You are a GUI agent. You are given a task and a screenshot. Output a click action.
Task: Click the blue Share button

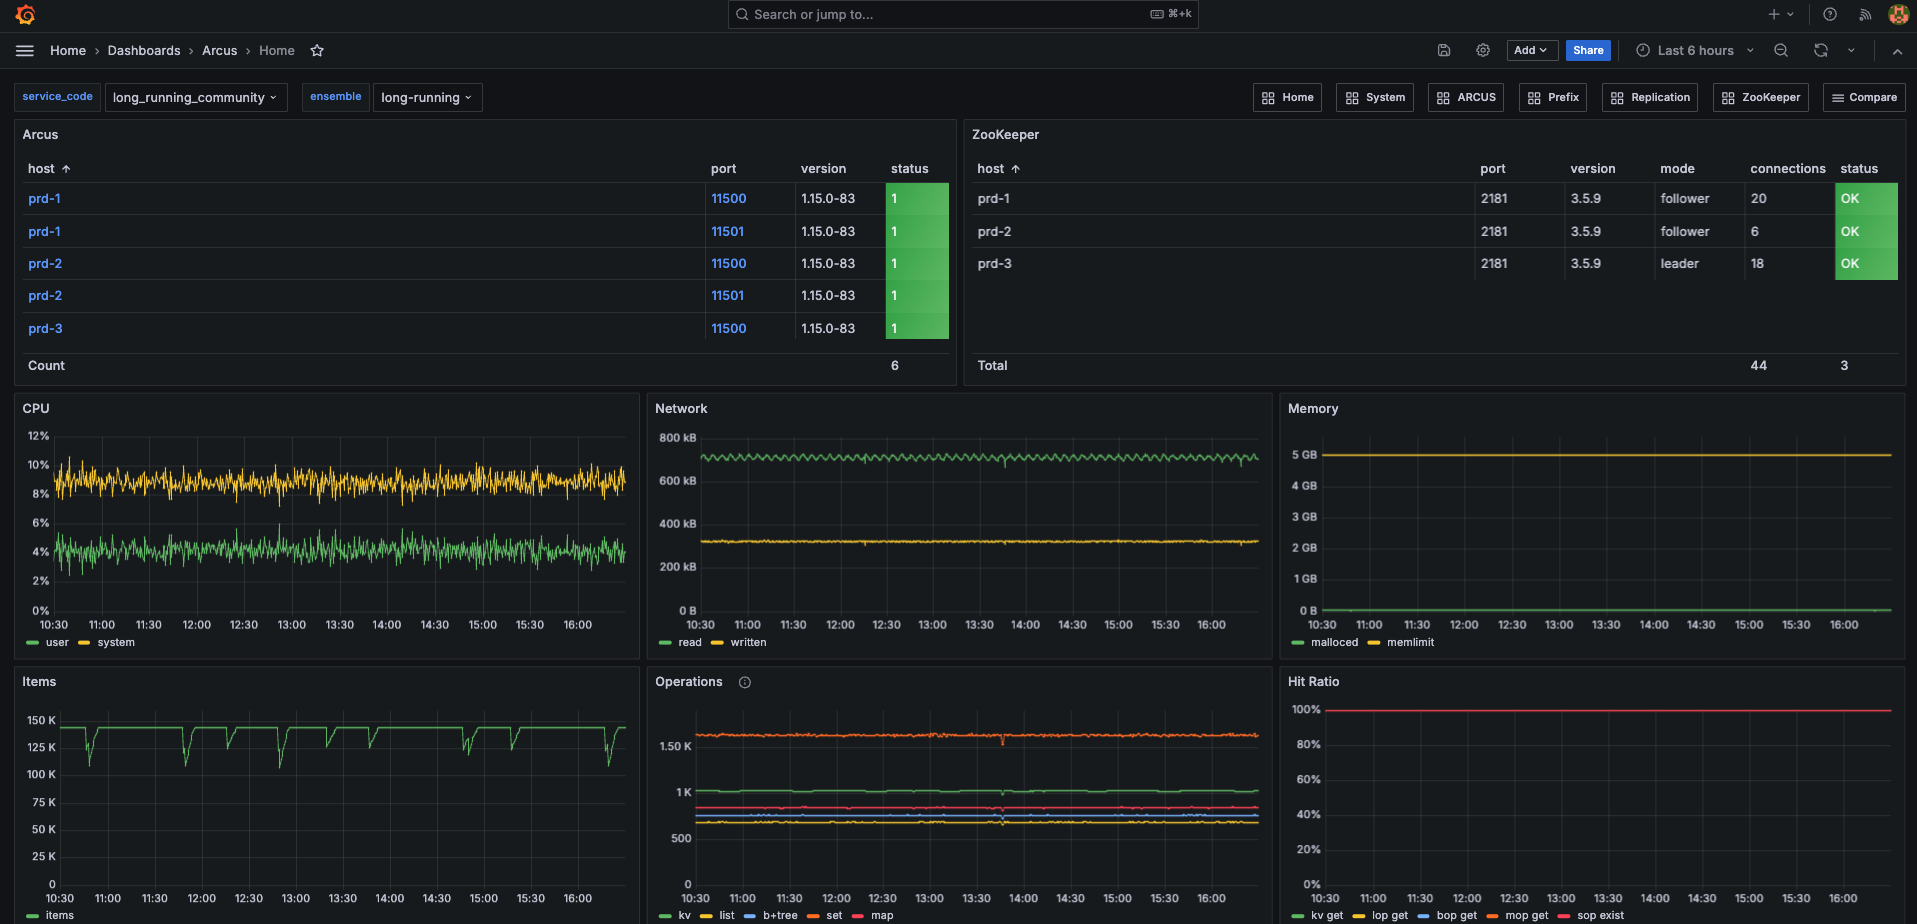point(1588,51)
